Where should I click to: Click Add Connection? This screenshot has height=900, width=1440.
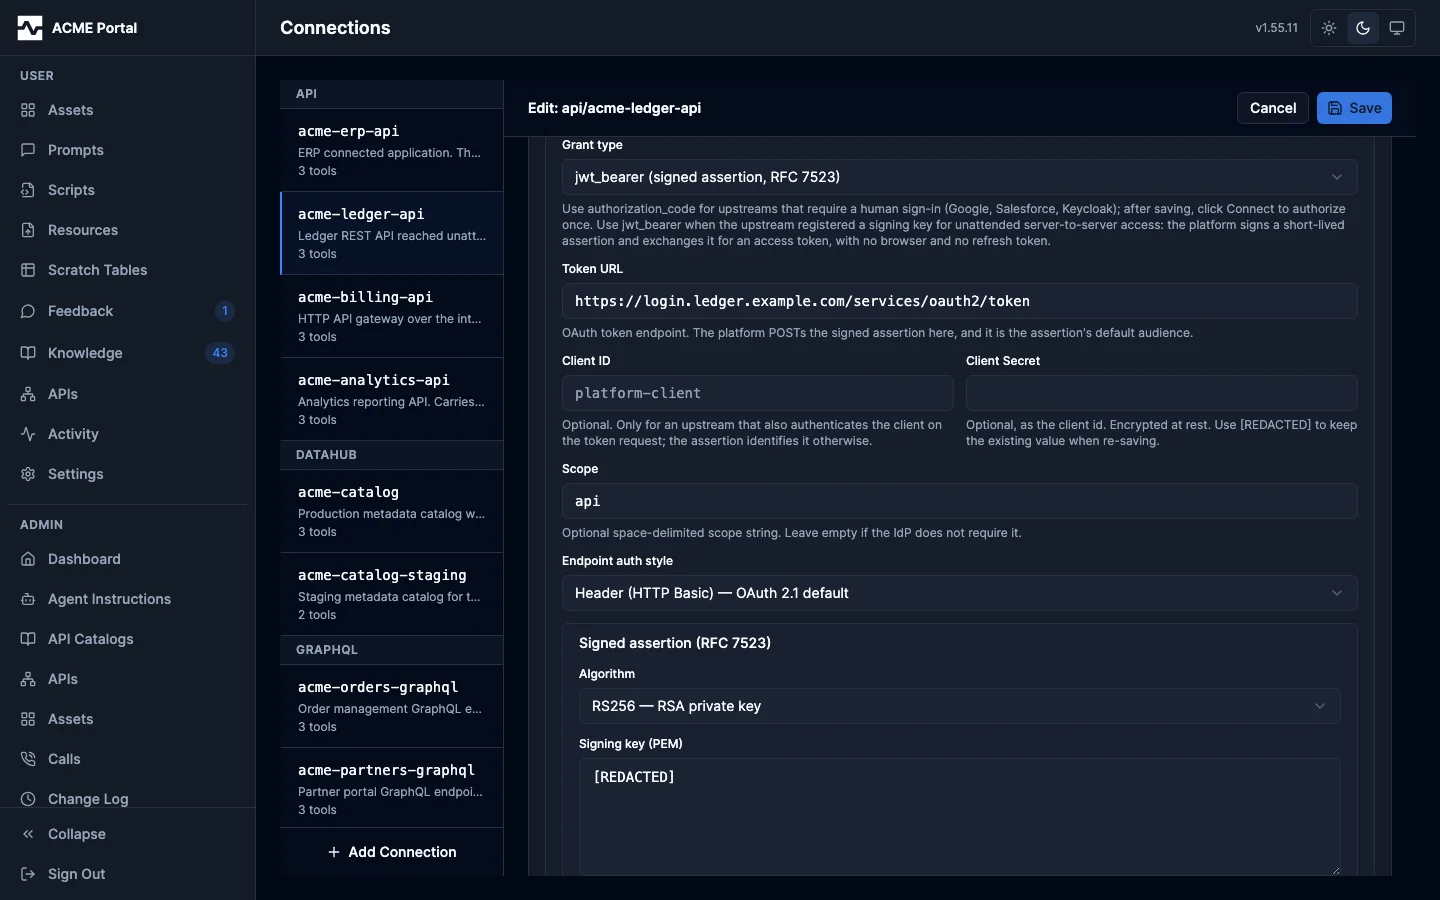pyautogui.click(x=392, y=852)
